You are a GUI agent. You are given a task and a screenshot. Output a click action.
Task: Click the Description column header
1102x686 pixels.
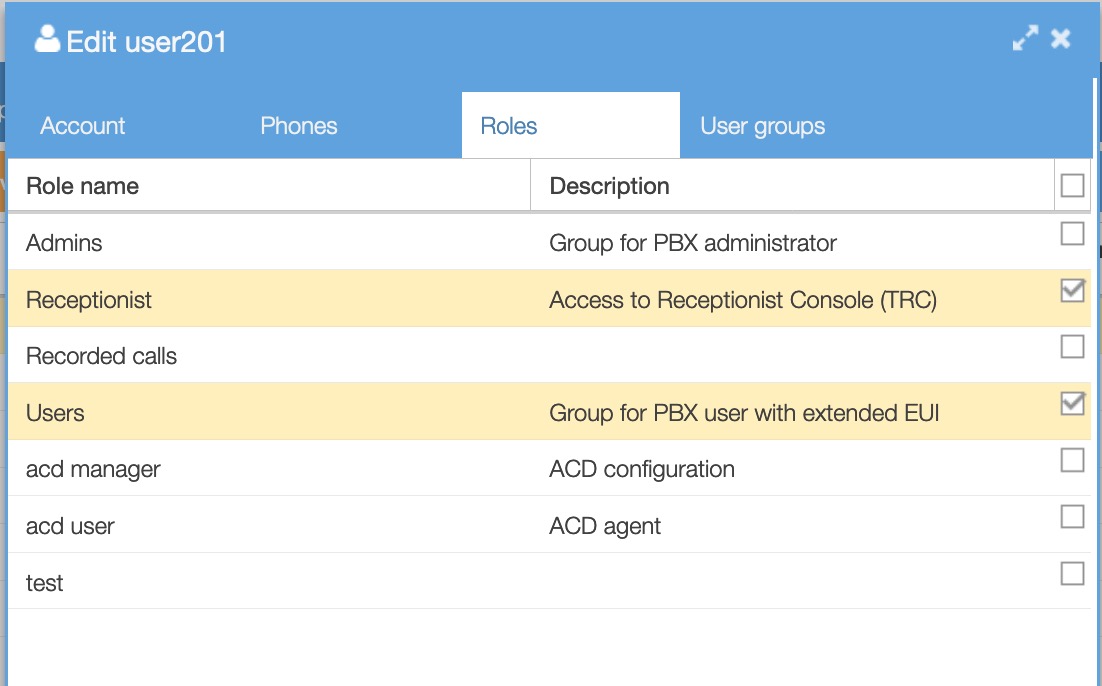coord(609,186)
